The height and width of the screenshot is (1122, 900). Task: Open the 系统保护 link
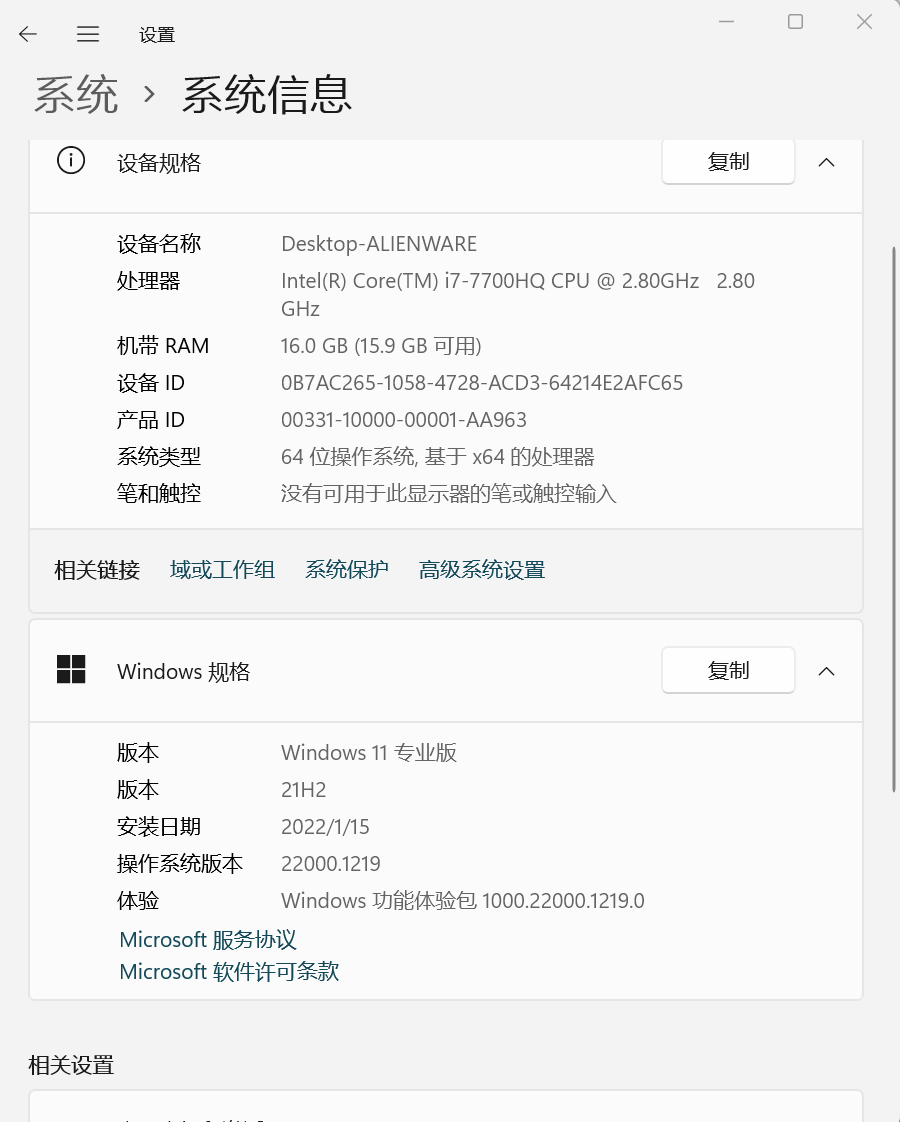347,570
